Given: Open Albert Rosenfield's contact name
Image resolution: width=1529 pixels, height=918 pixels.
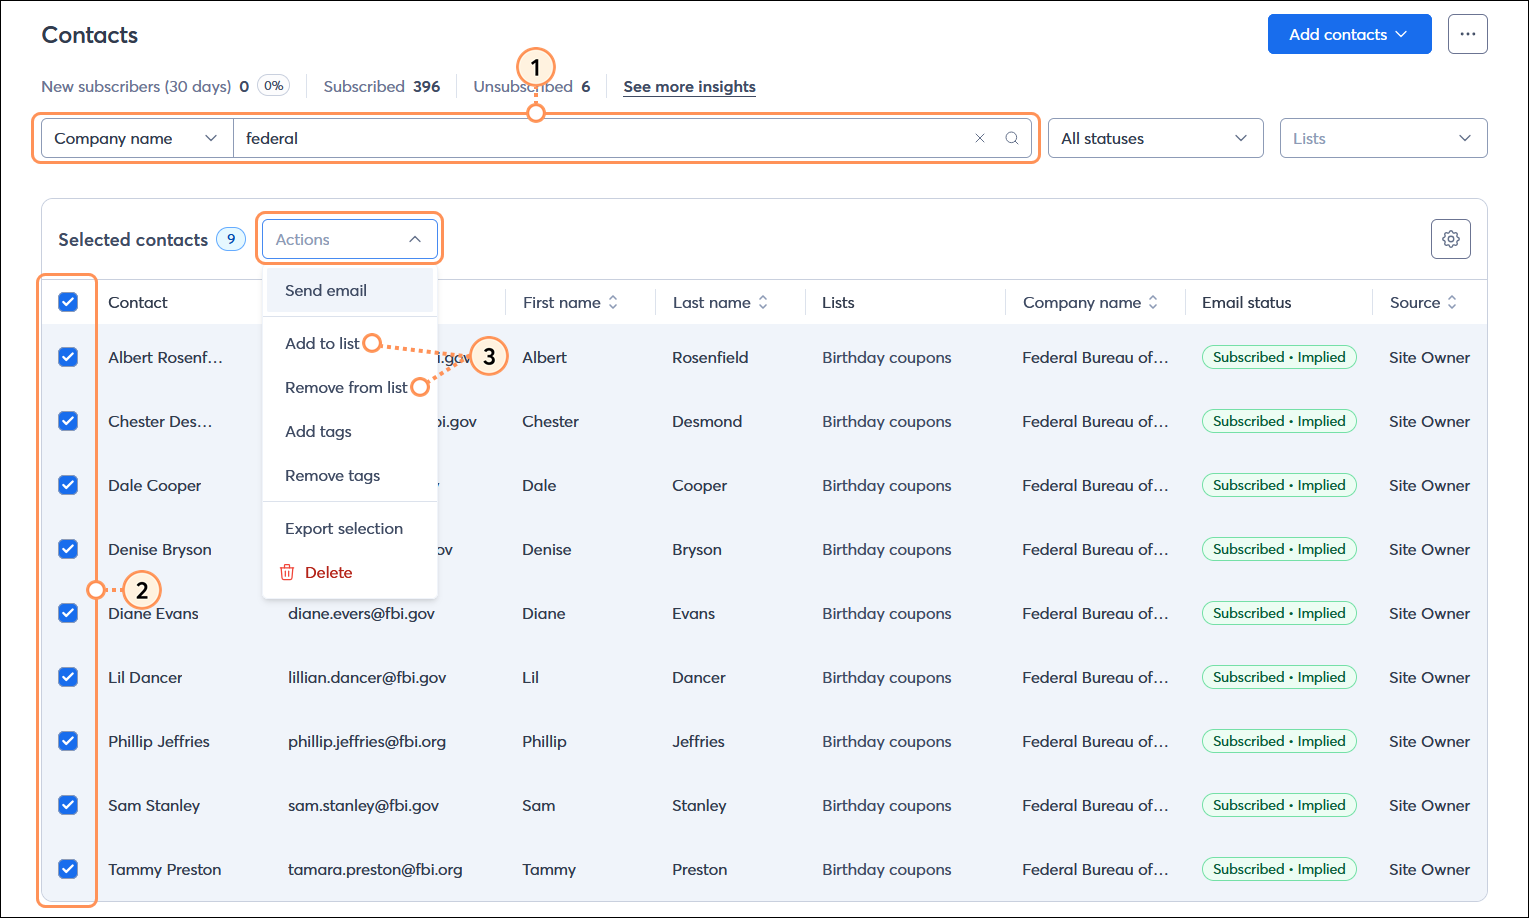Looking at the screenshot, I should (x=165, y=357).
